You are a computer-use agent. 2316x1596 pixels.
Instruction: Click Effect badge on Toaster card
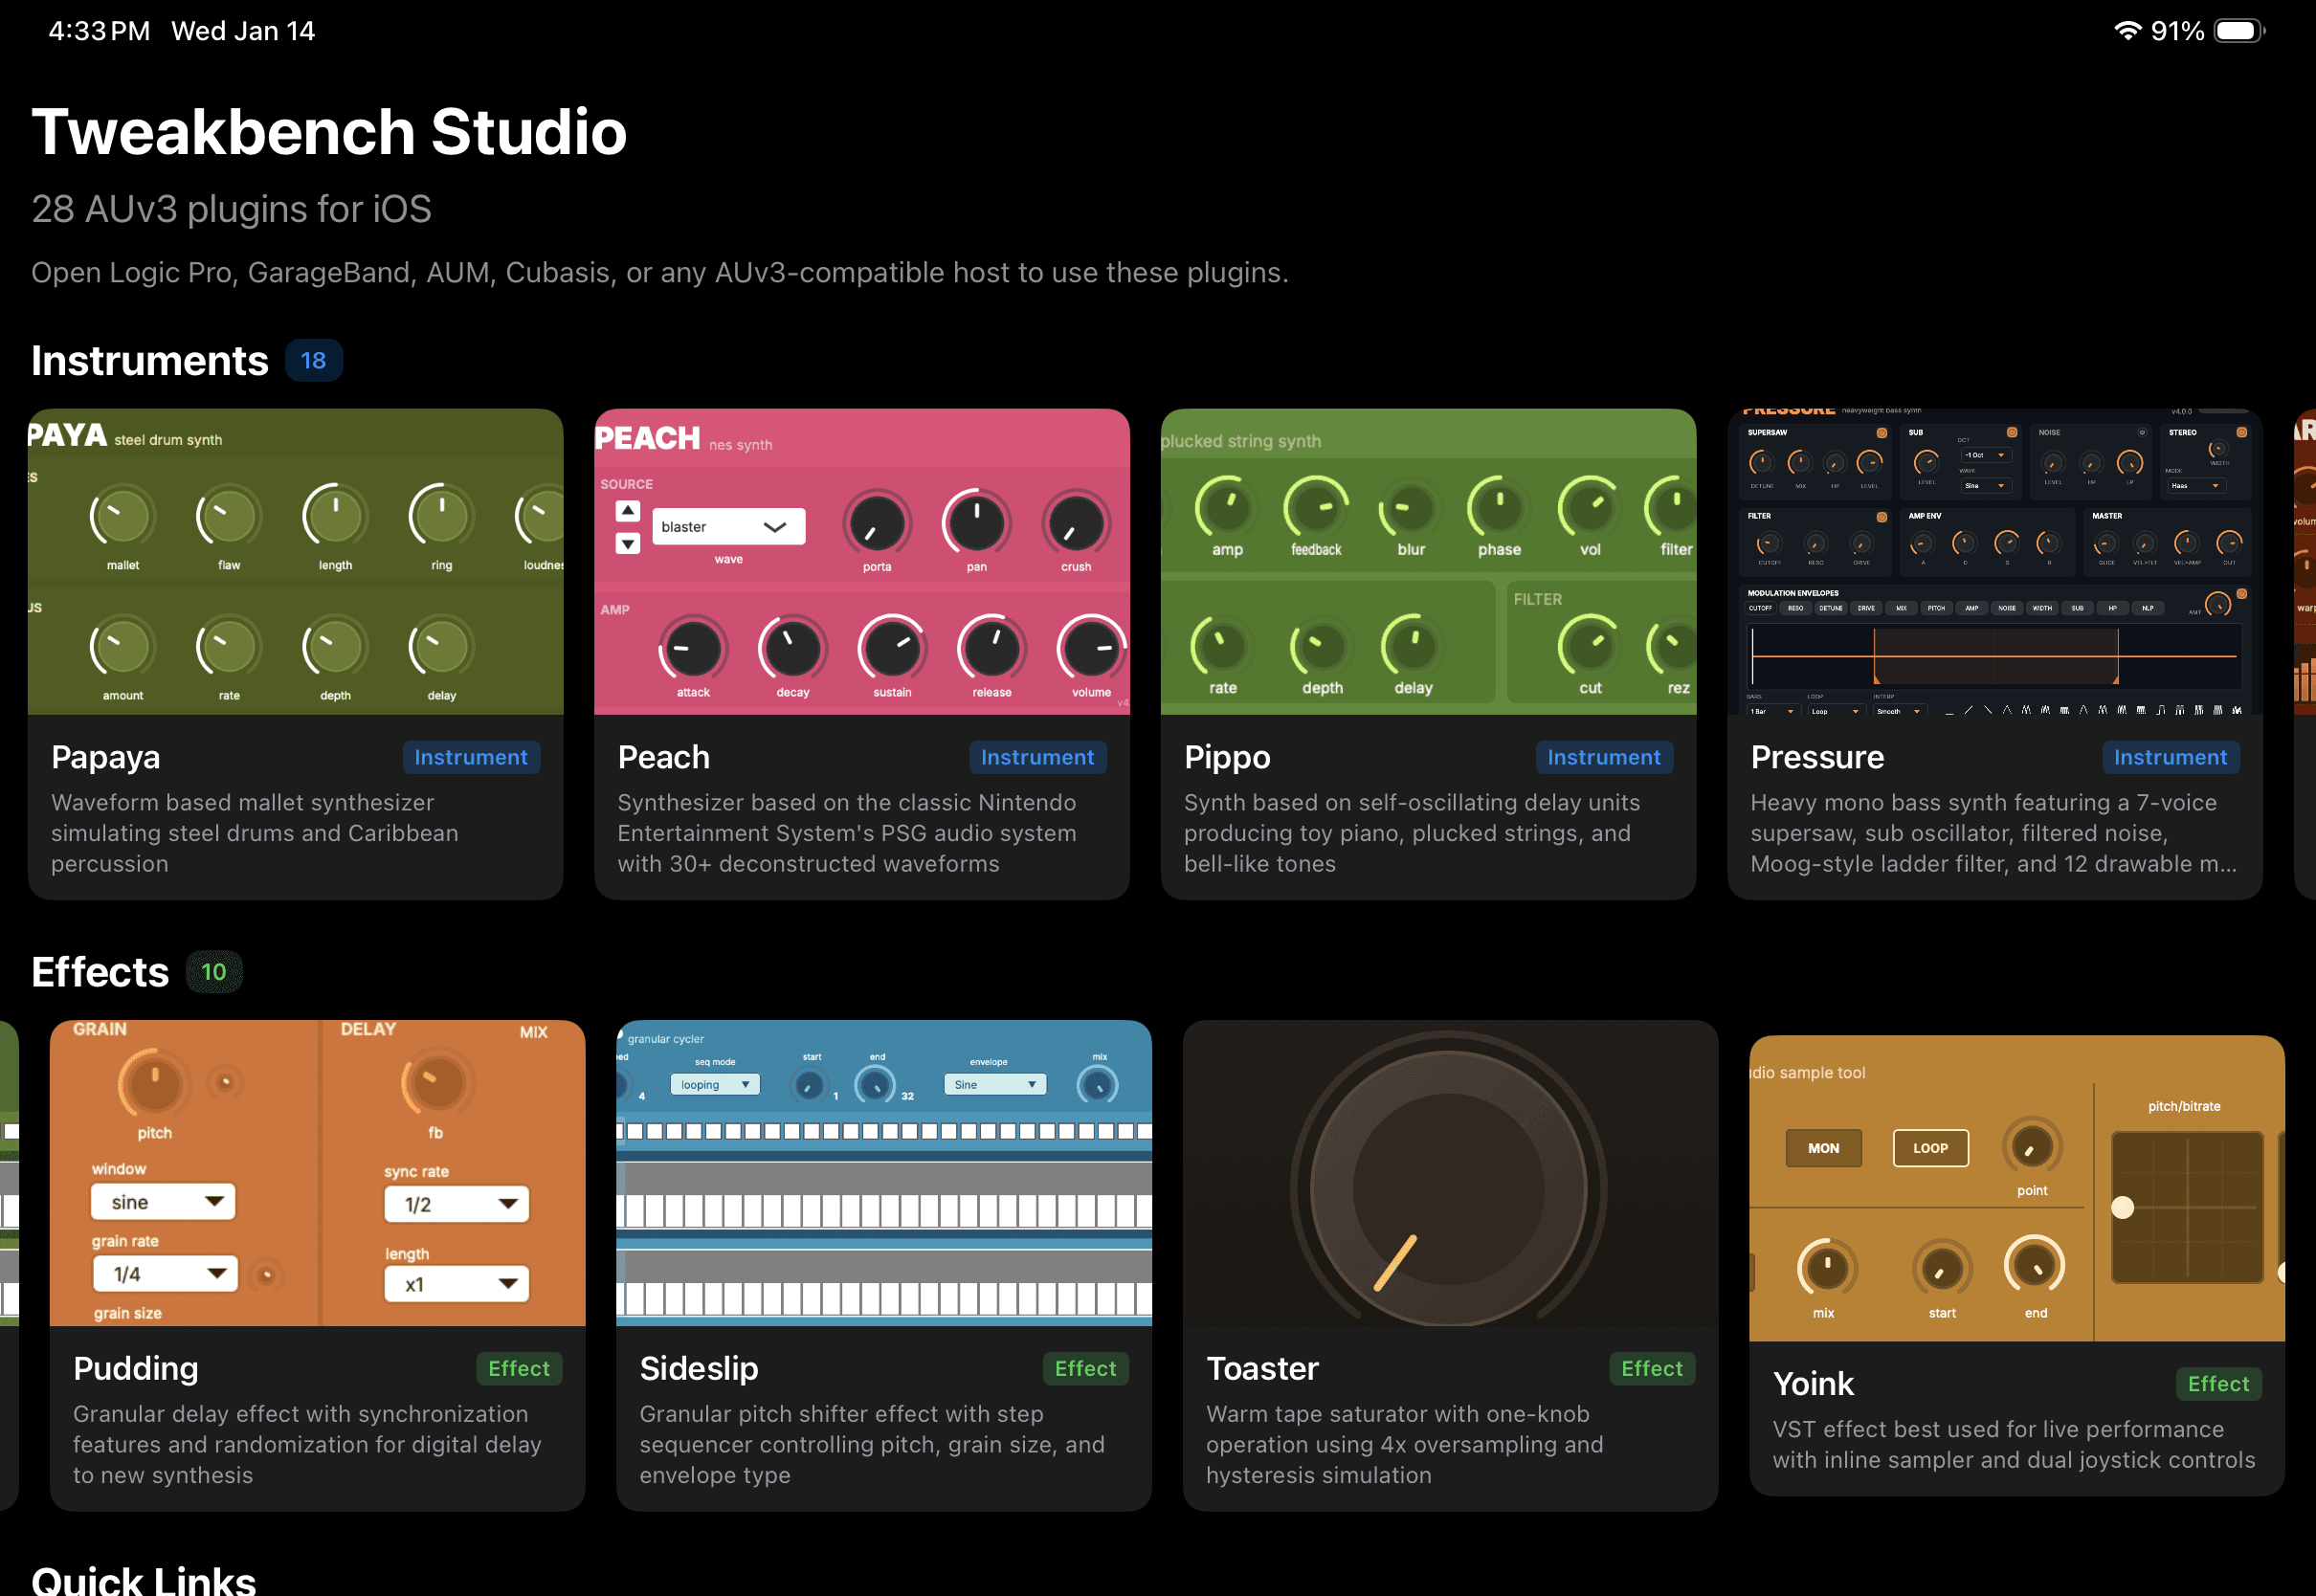point(1652,1368)
